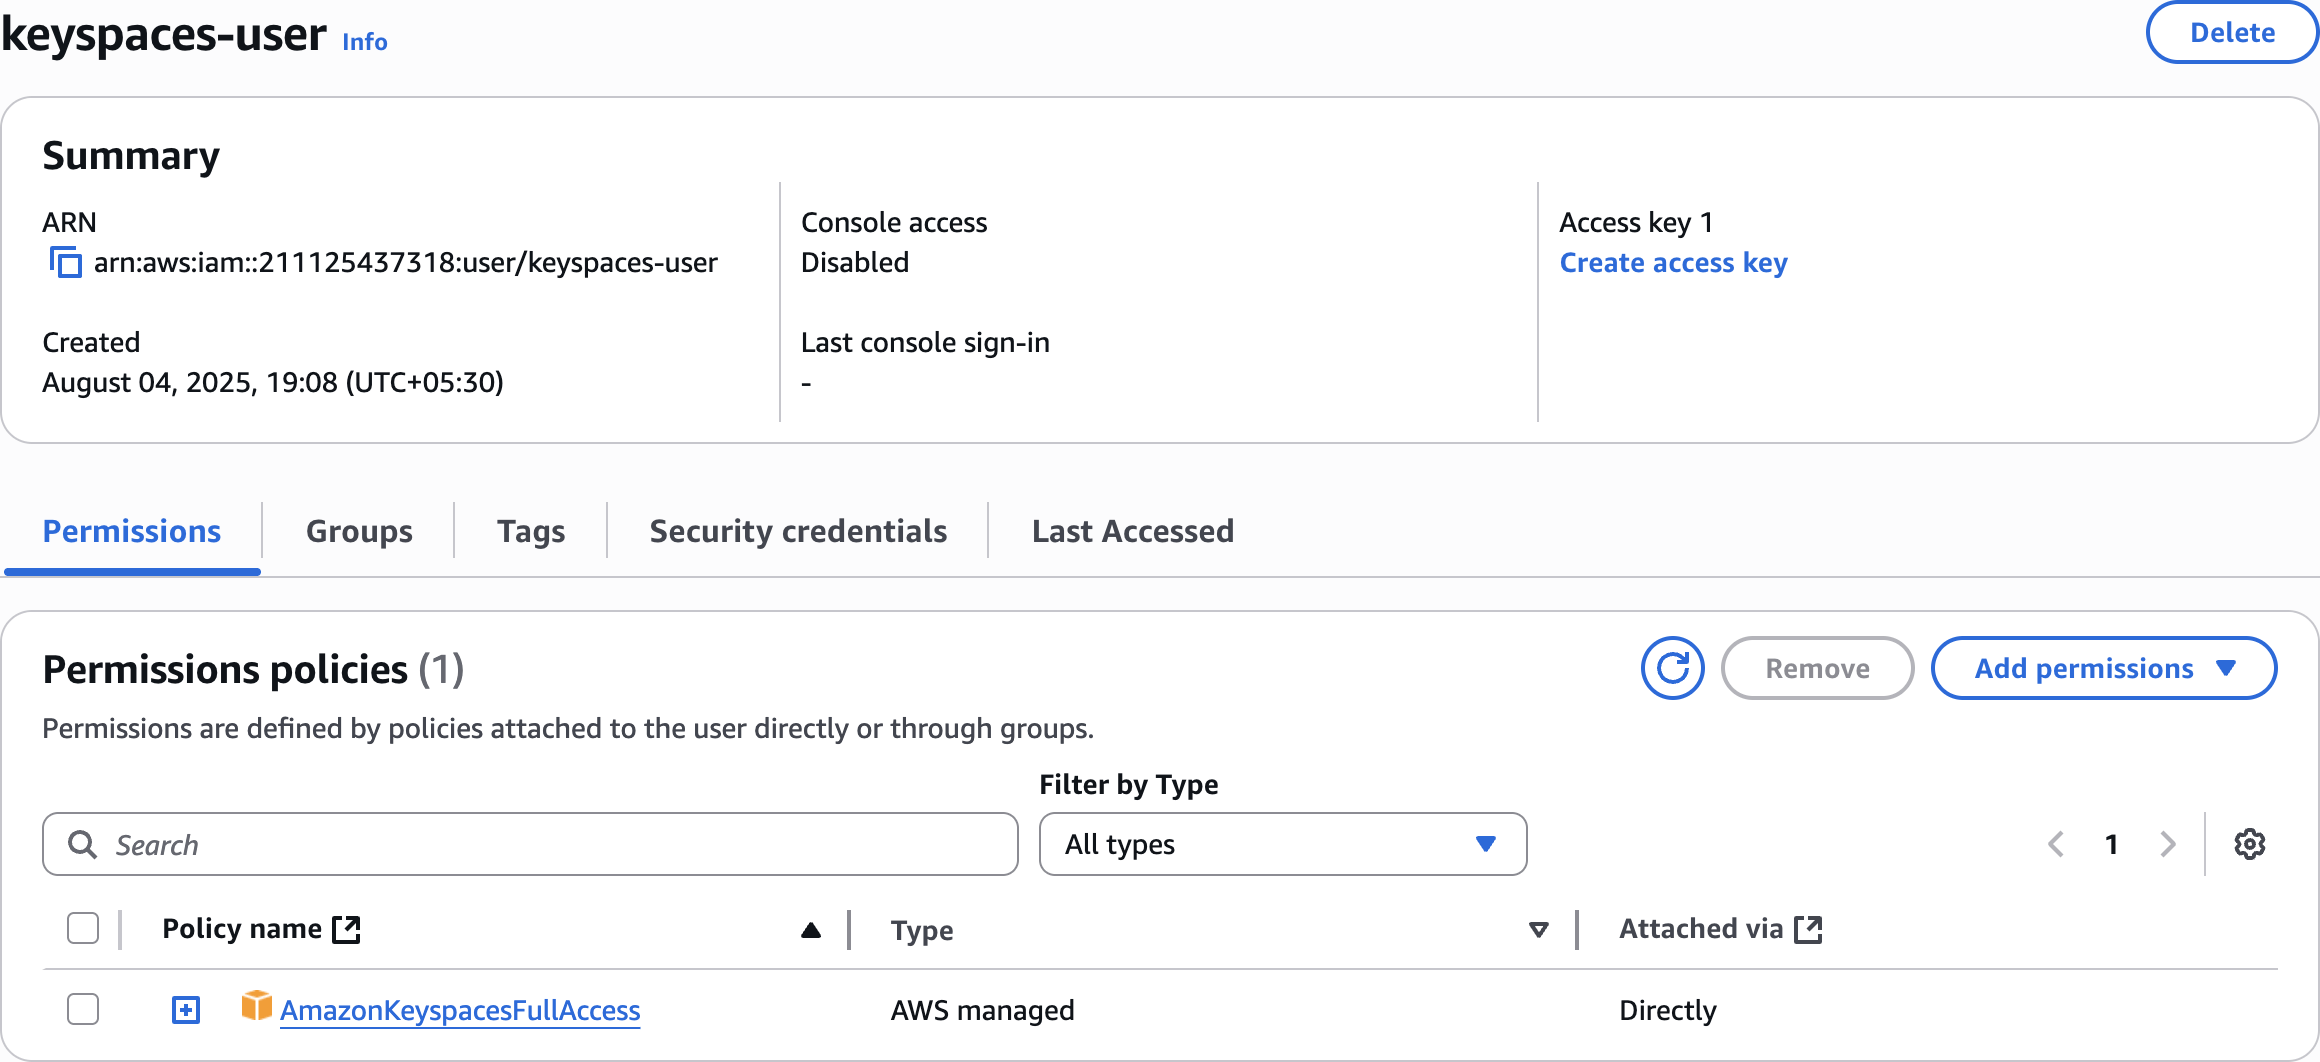Click the created date 'August 04, 2025, 19:08'
The image size is (2320, 1062).
point(272,382)
